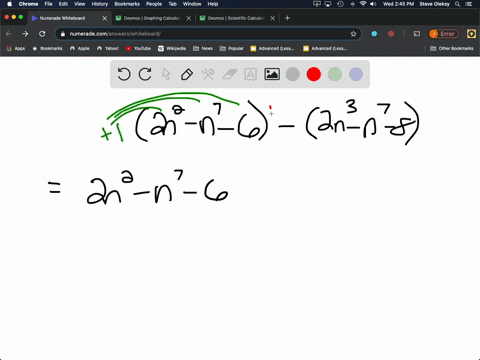The image size is (480, 360).
Task: Open a new browser tab
Action: pos(287,18)
